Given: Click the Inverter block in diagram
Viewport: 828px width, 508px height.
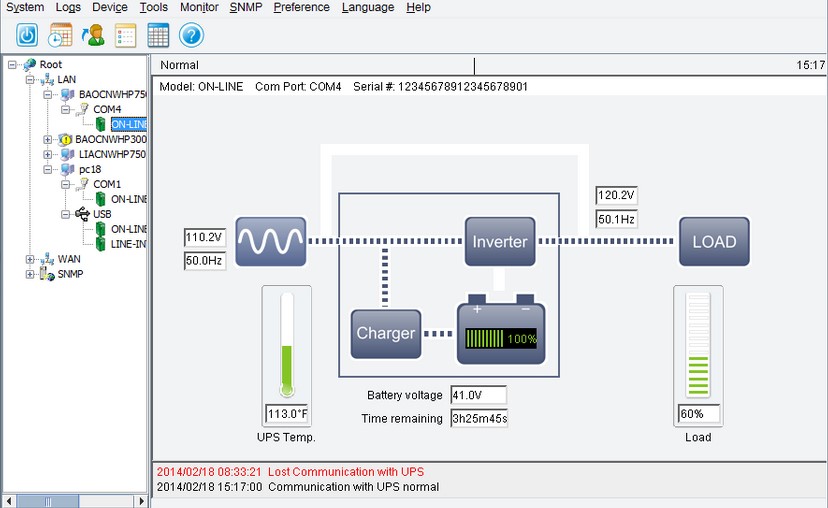Looking at the screenshot, I should (x=500, y=241).
